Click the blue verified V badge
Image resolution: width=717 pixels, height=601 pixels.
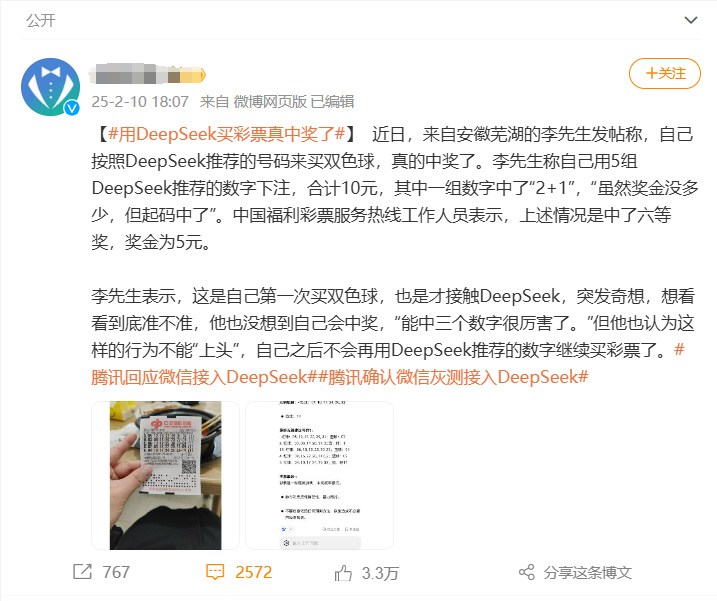coord(72,108)
